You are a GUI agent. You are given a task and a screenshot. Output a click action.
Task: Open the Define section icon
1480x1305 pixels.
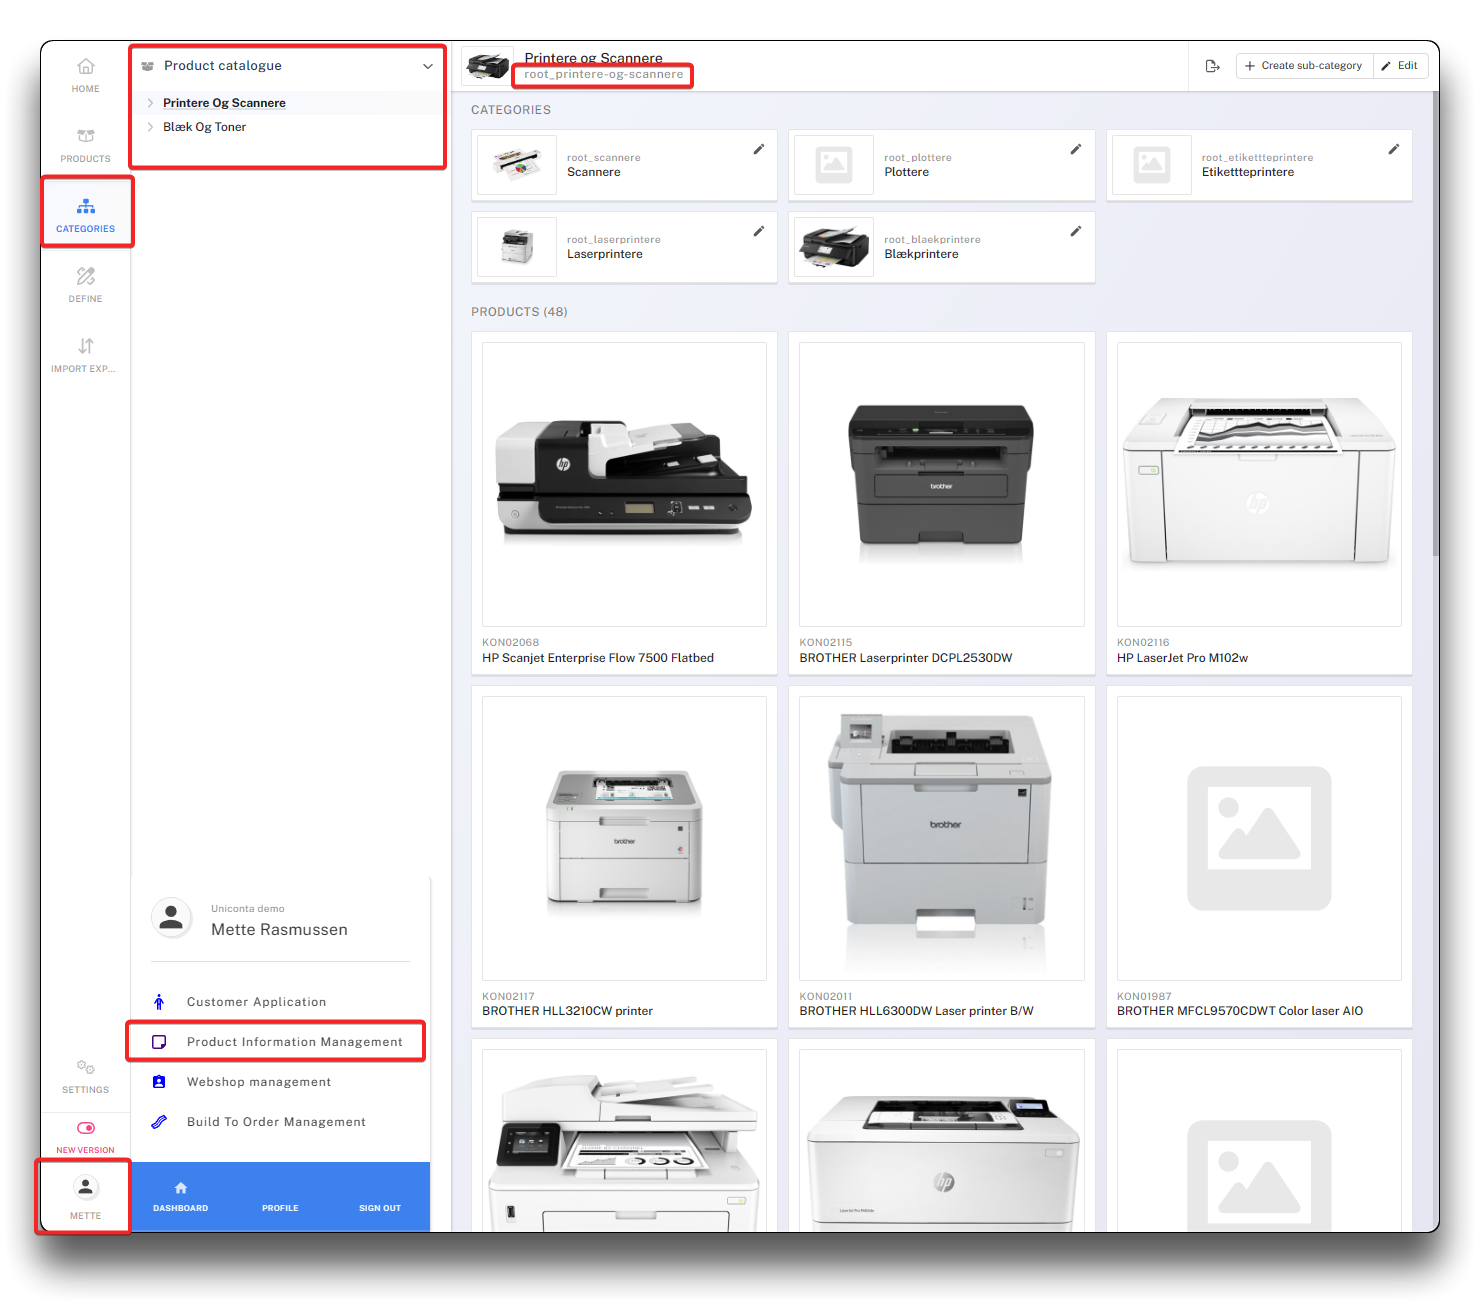point(86,276)
